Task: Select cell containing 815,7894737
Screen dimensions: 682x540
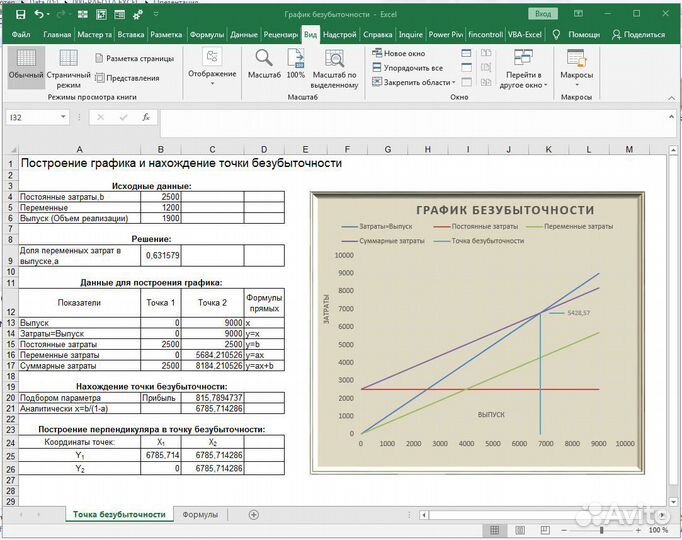Action: click(212, 398)
